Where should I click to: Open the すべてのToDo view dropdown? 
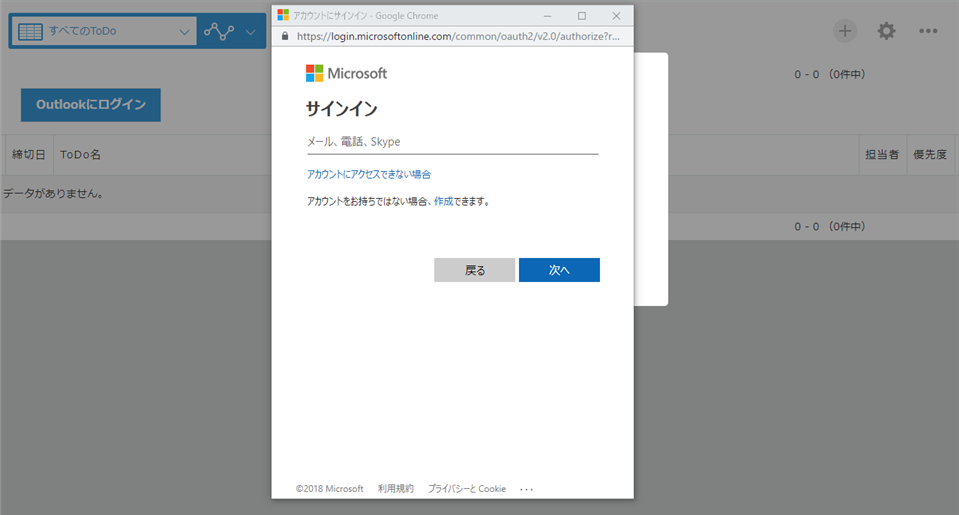(103, 31)
